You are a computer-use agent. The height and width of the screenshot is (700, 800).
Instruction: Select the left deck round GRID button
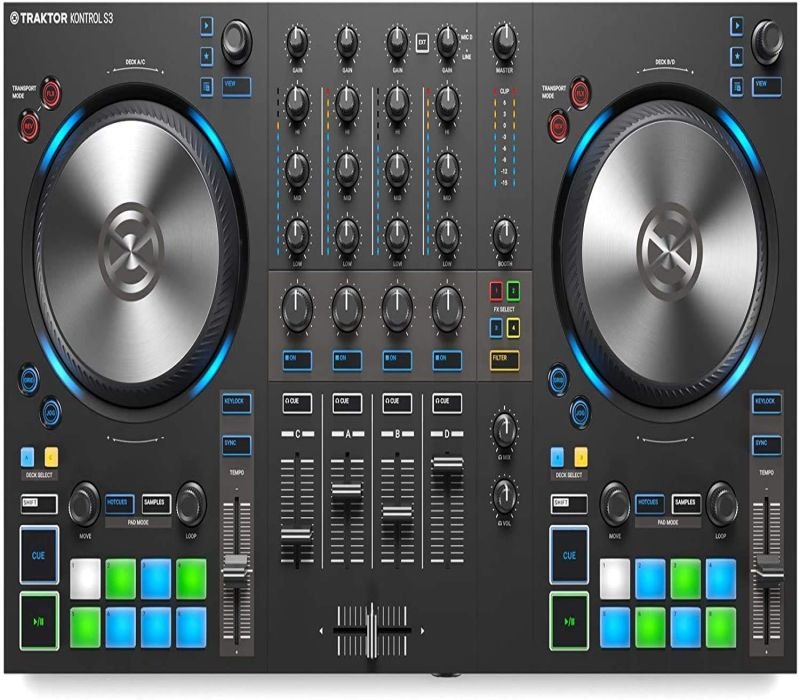pos(29,380)
